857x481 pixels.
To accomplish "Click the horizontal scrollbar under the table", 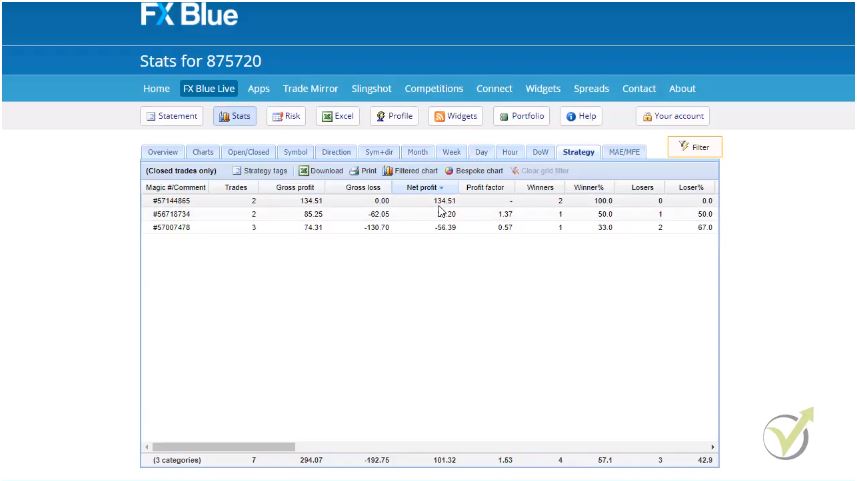I will click(223, 447).
